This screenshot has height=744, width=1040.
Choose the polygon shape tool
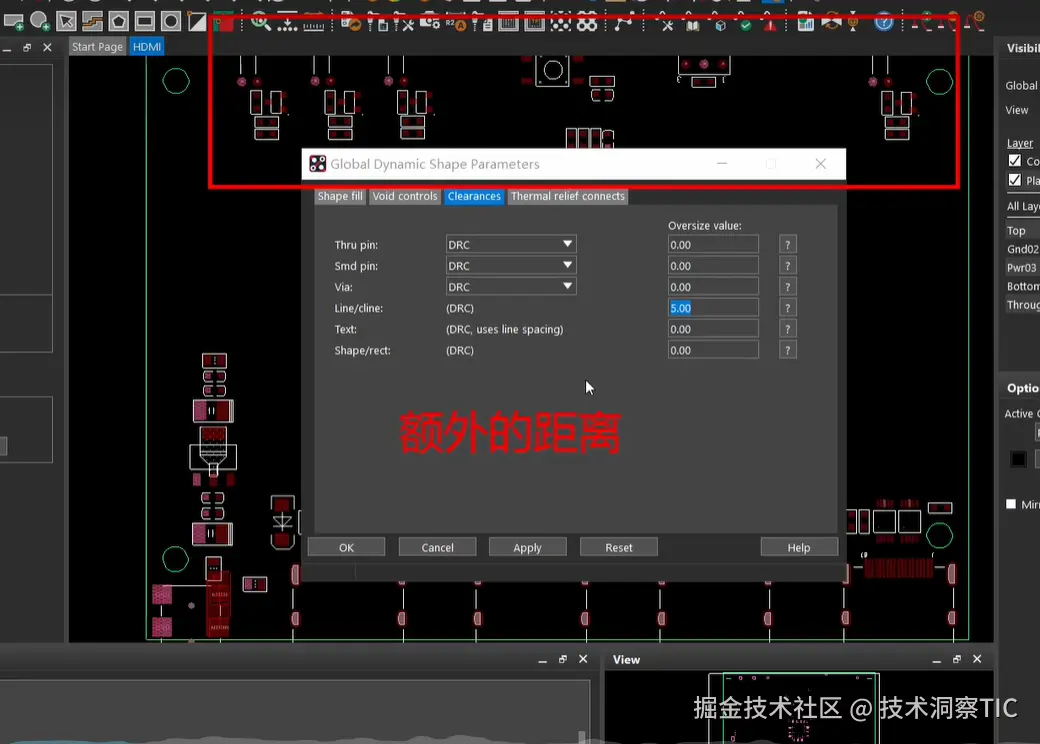pyautogui.click(x=119, y=22)
